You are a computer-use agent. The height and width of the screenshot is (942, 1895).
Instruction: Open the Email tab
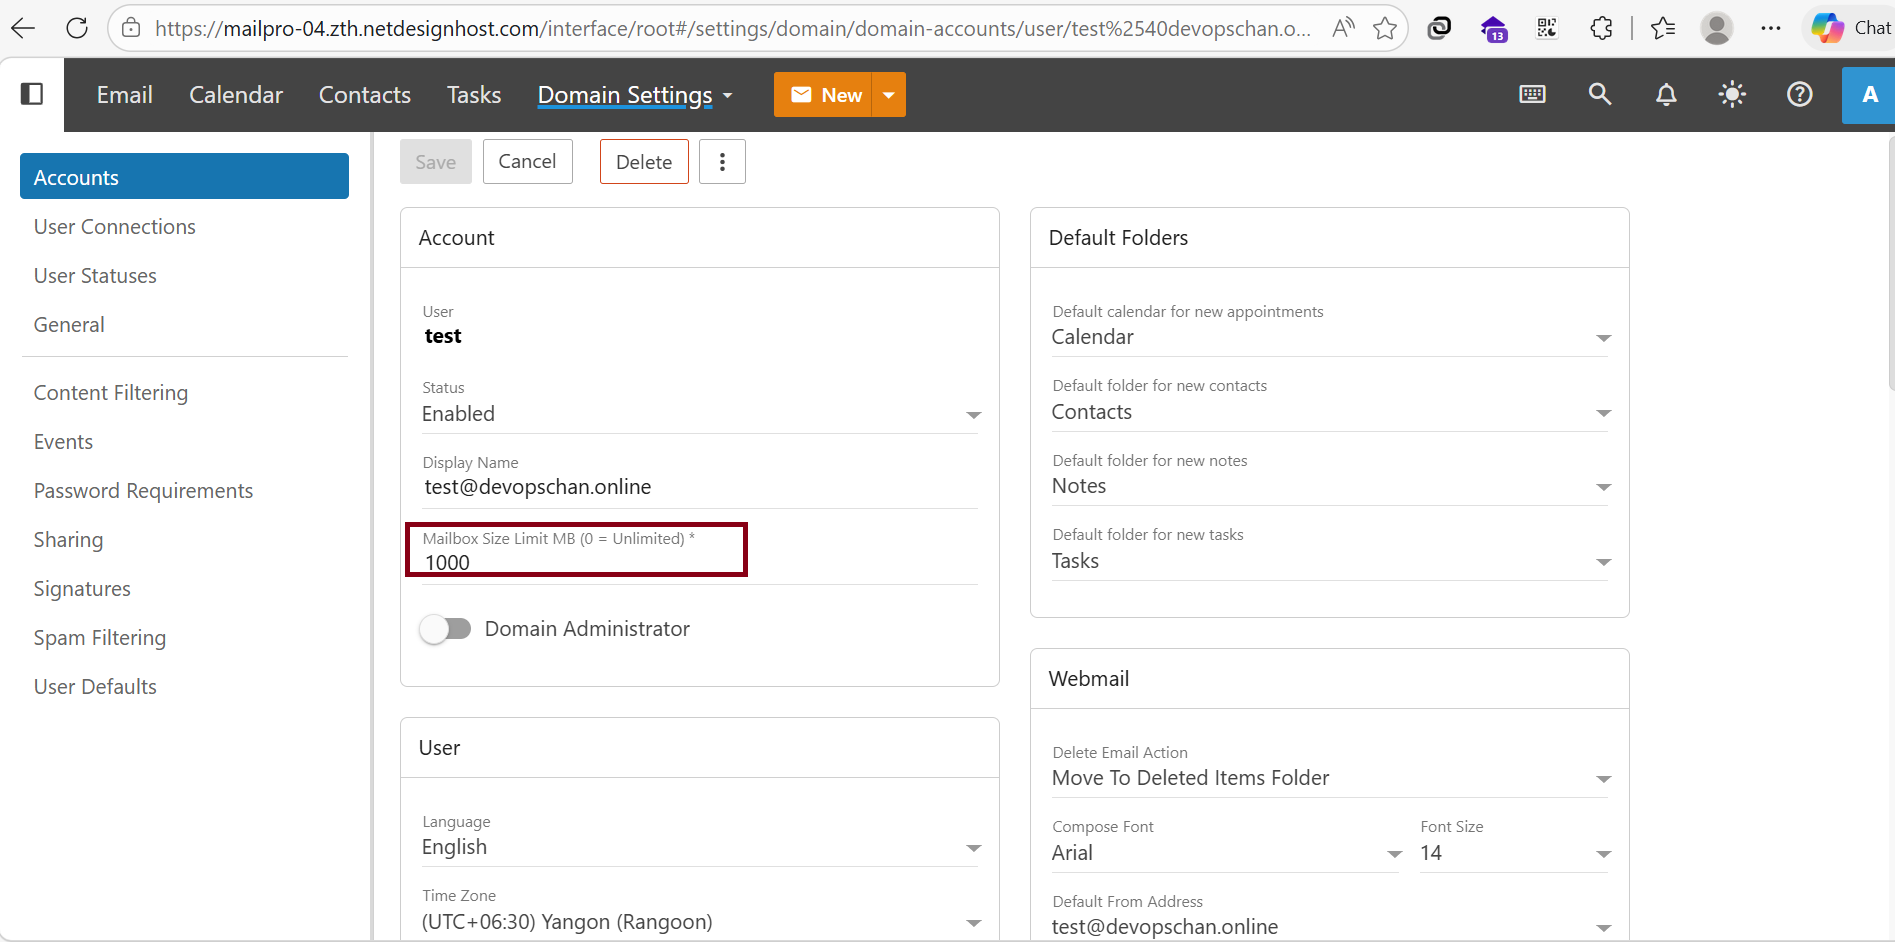pos(124,95)
